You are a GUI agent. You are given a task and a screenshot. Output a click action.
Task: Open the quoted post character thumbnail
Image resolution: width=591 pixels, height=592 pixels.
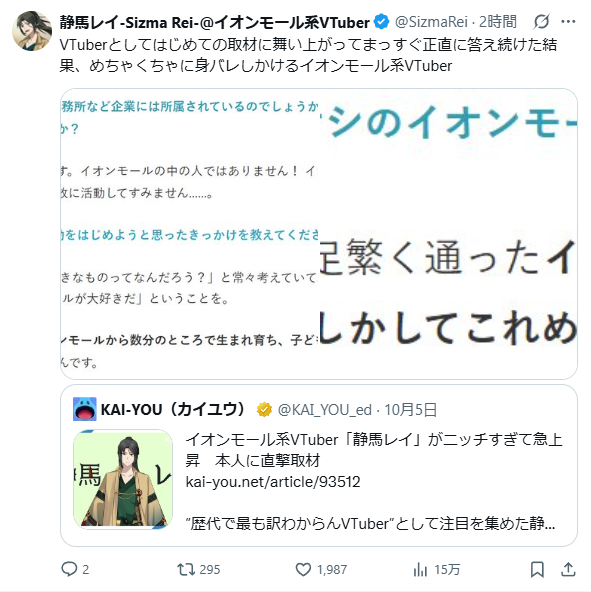click(123, 479)
